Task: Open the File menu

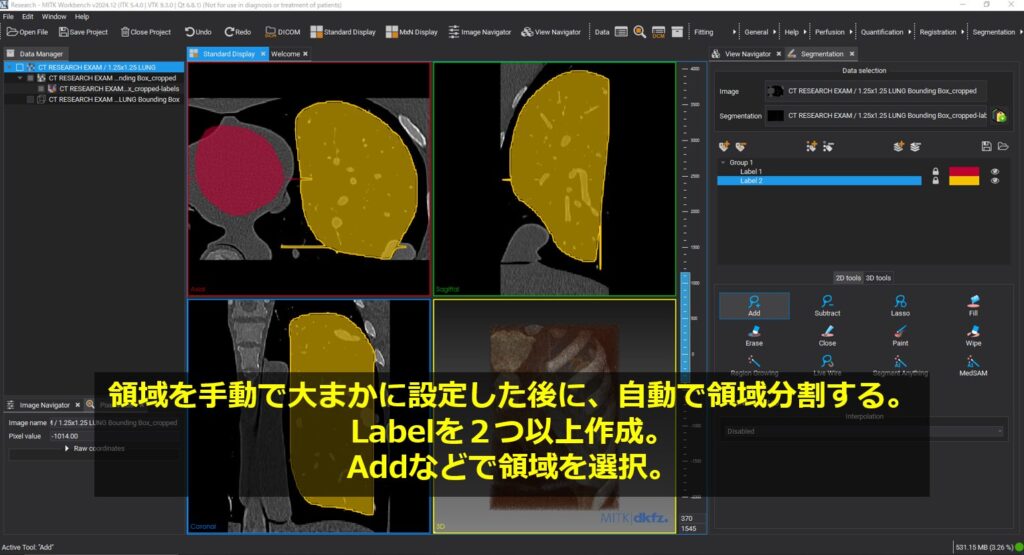Action: [8, 16]
